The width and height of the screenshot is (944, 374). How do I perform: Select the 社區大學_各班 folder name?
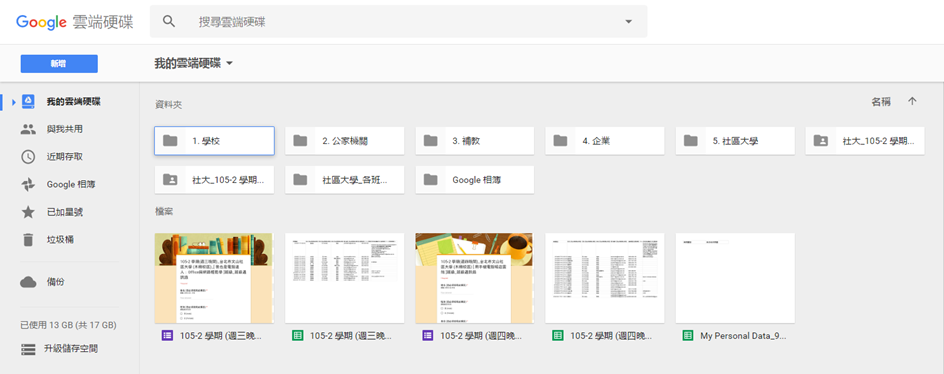tap(355, 179)
